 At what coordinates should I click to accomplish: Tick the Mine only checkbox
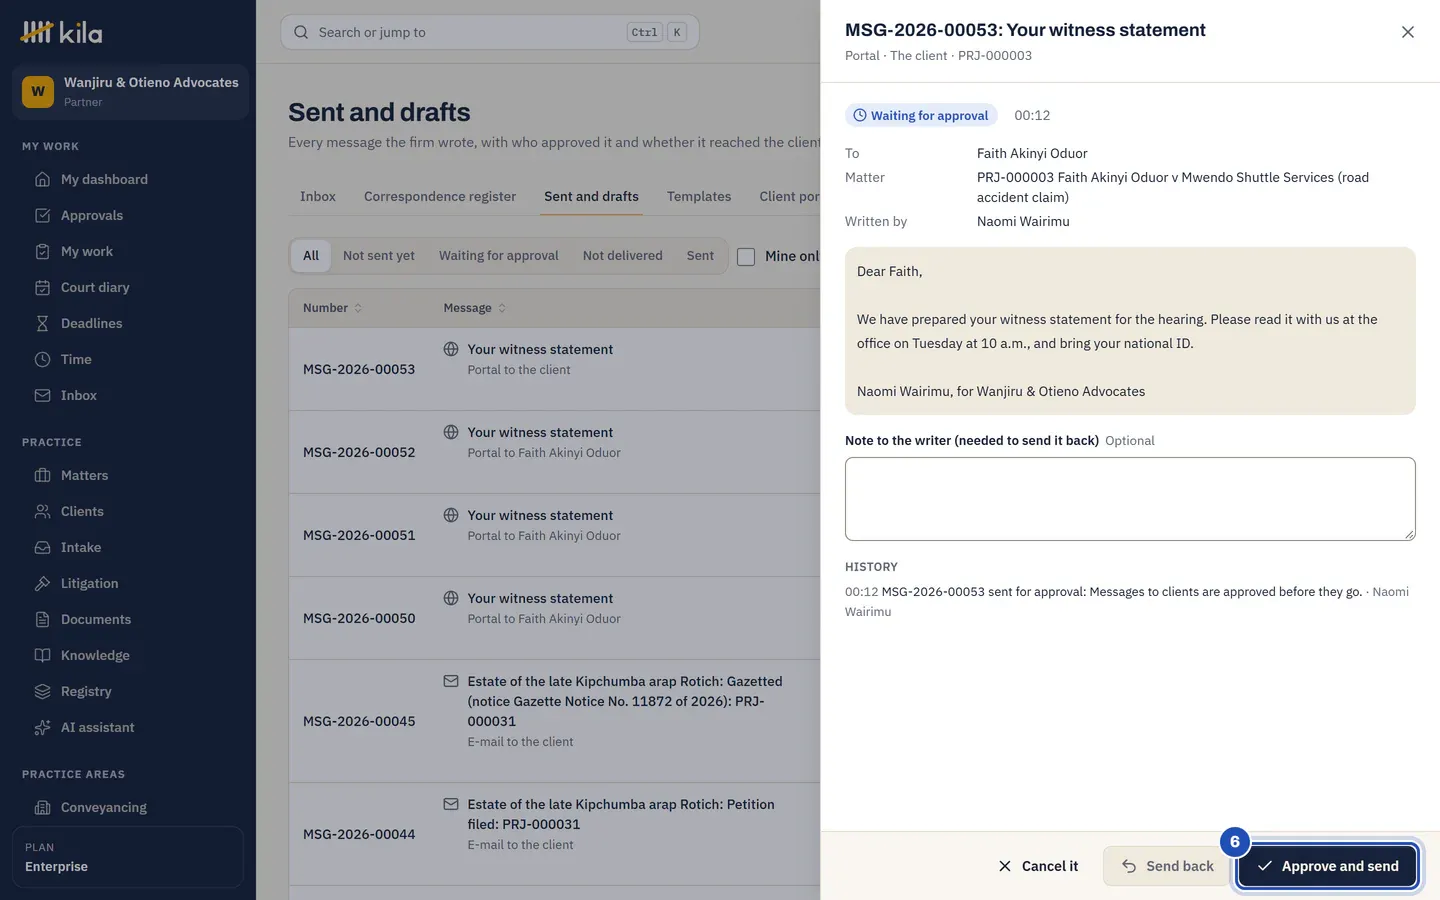click(746, 256)
